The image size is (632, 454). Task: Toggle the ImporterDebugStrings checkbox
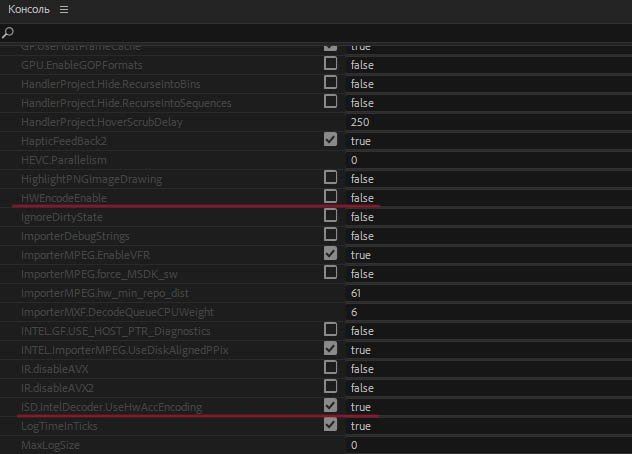point(331,234)
